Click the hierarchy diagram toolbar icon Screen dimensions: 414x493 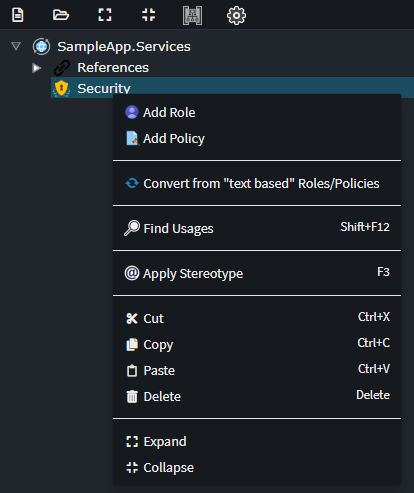(192, 15)
